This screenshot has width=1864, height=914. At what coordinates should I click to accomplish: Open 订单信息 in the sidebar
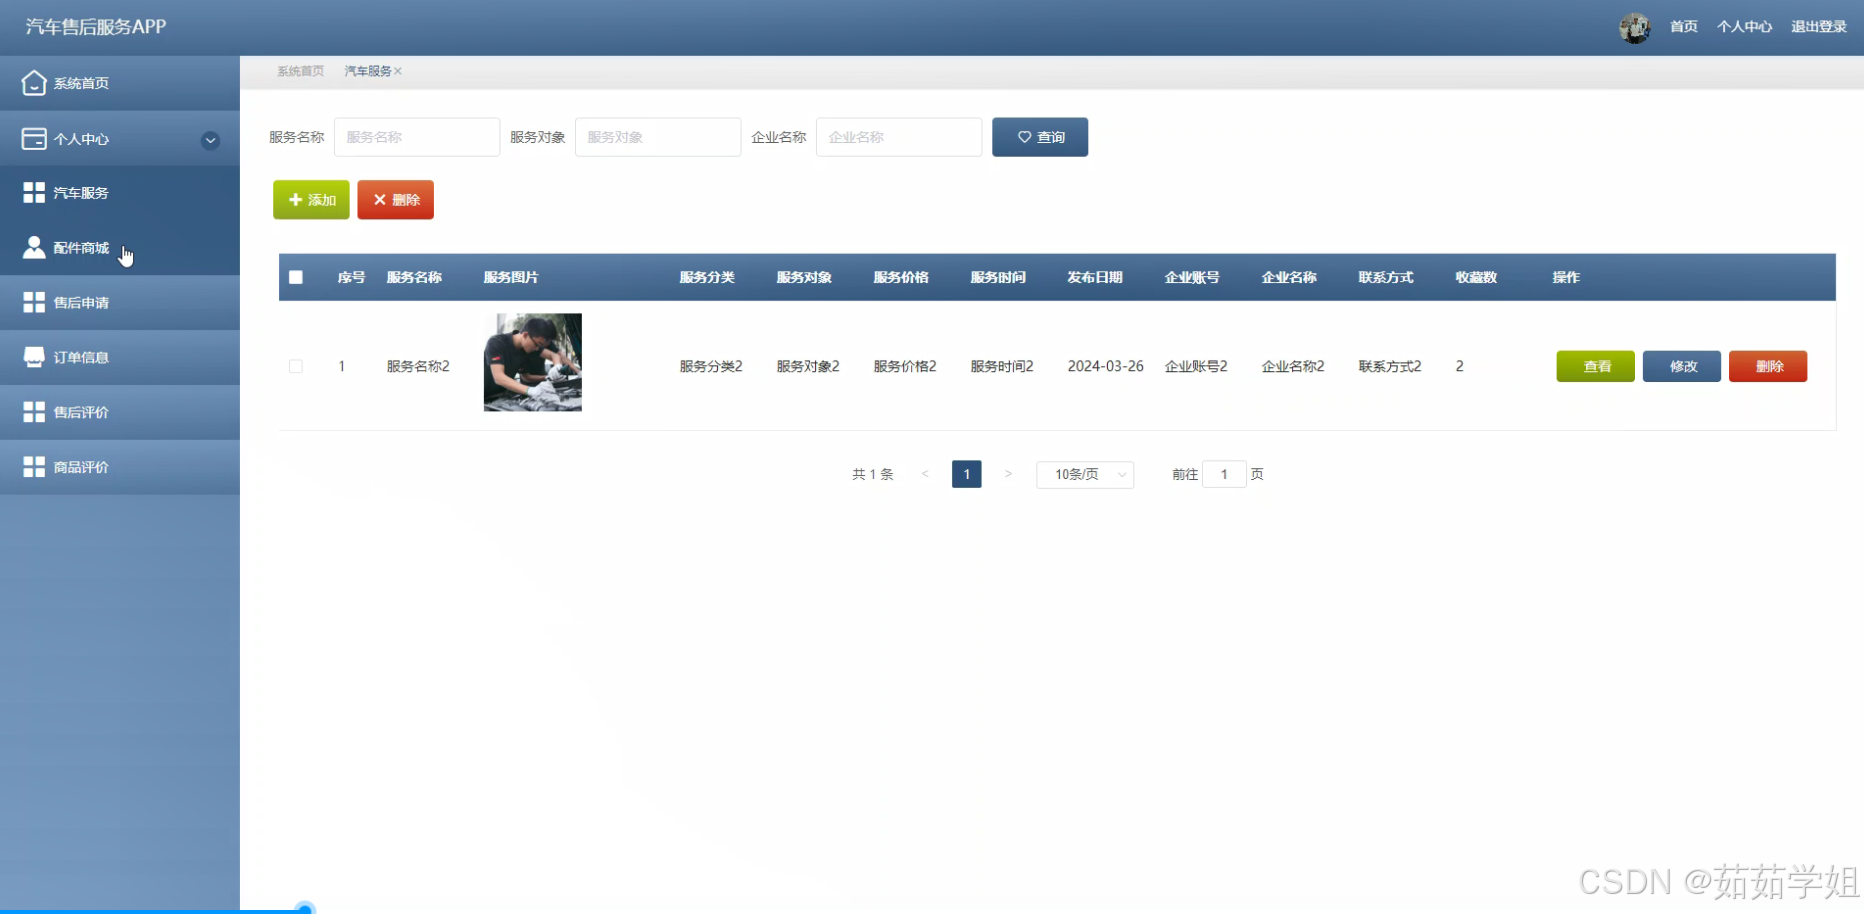click(x=120, y=357)
